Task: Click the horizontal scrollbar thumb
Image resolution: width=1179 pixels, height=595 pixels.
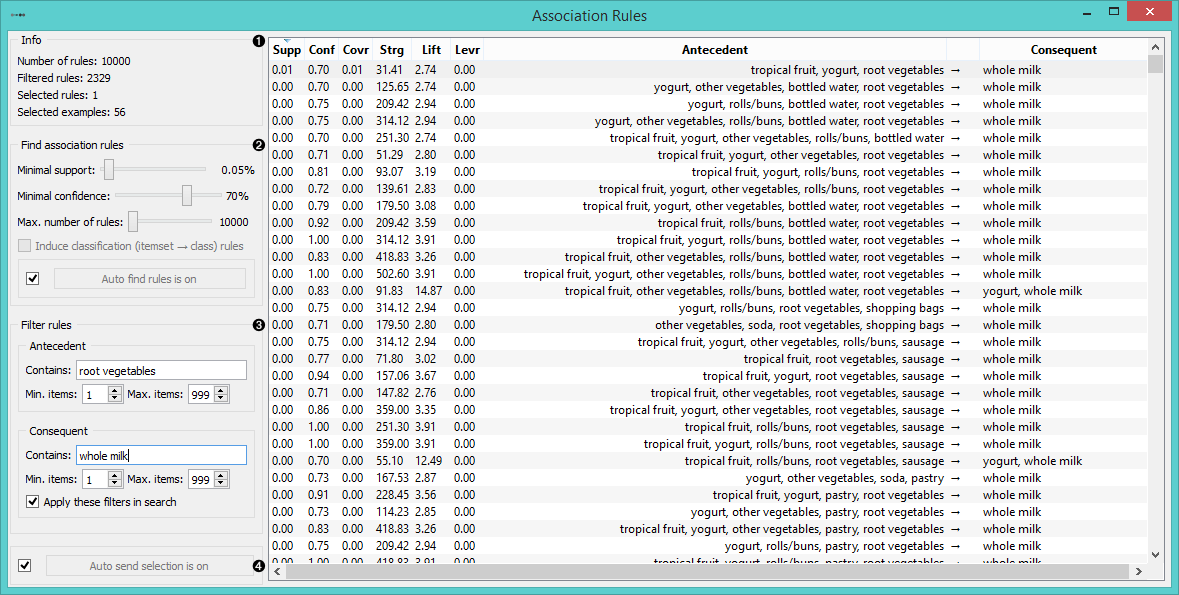Action: [707, 571]
